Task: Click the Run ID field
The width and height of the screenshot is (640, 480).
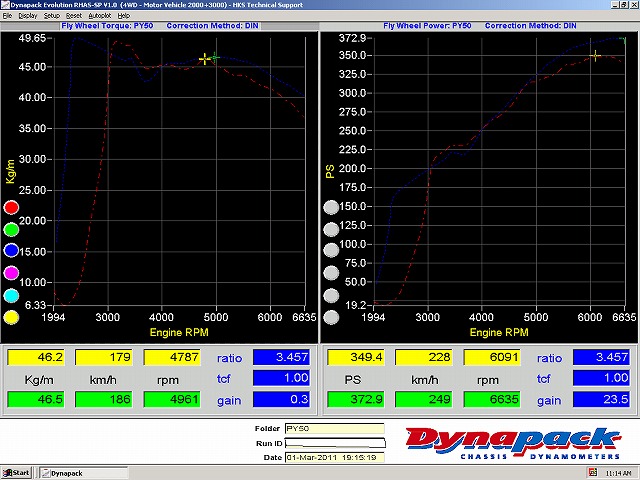Action: (x=335, y=443)
